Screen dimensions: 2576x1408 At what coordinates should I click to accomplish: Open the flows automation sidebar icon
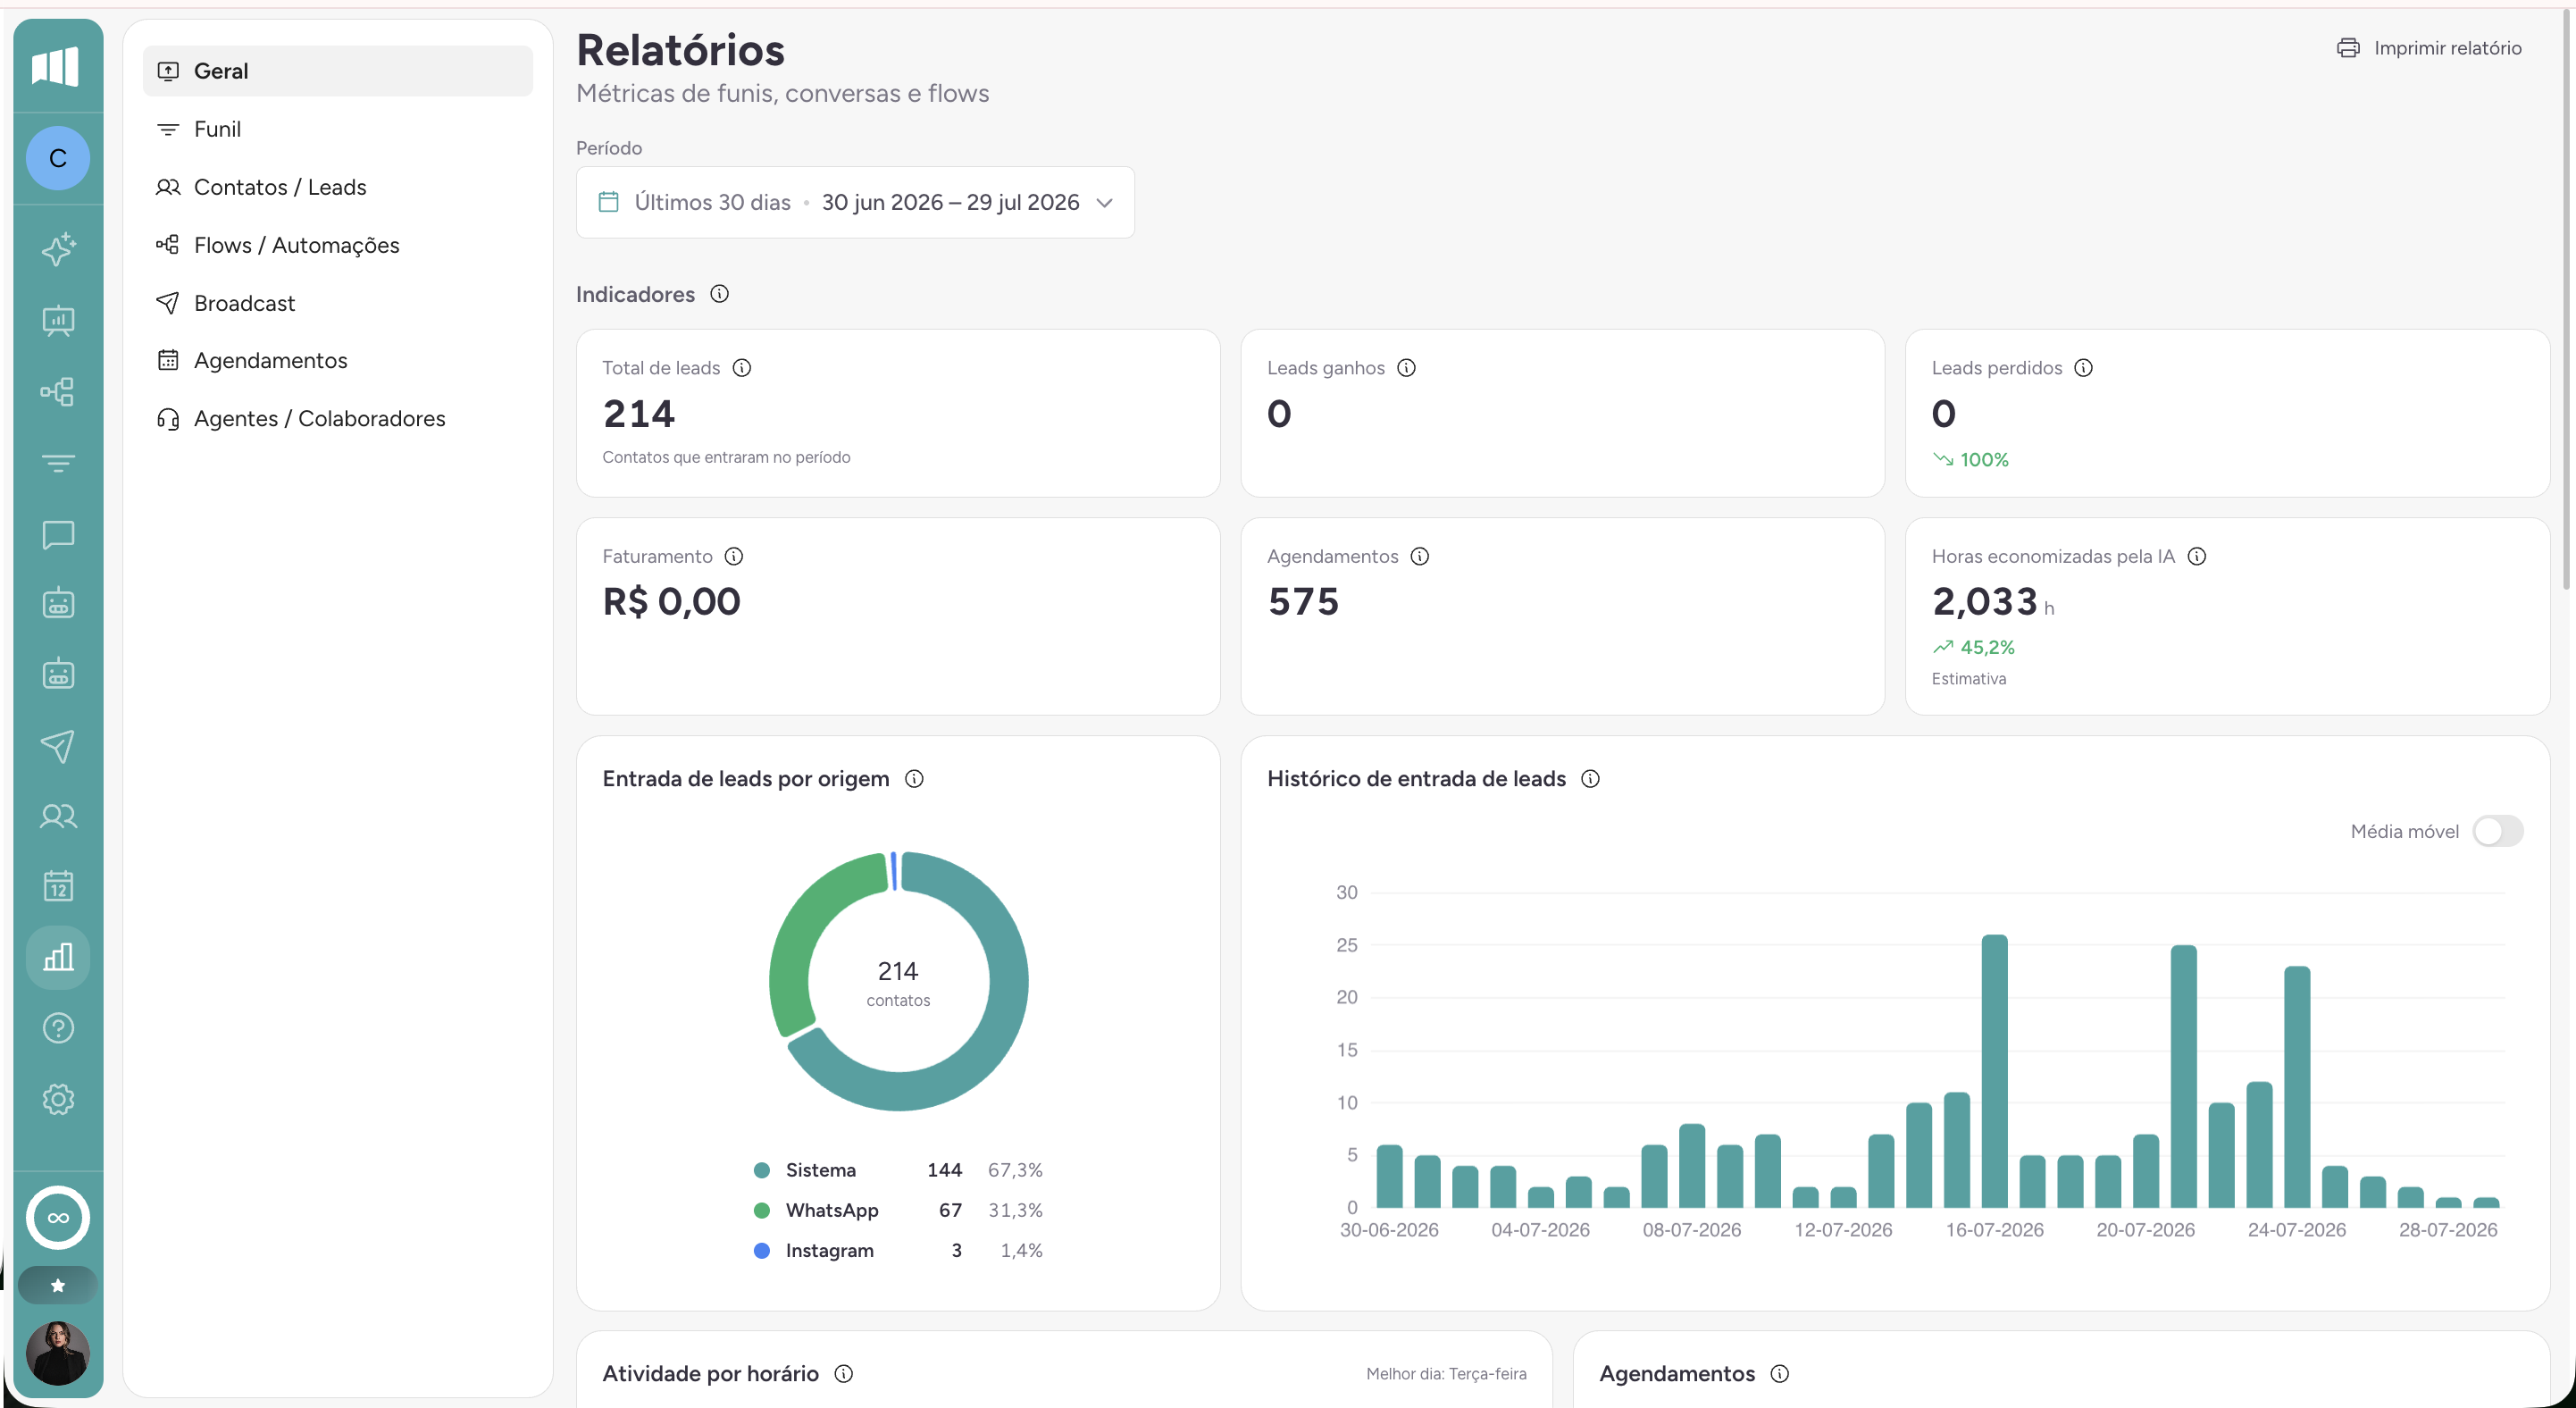58,392
